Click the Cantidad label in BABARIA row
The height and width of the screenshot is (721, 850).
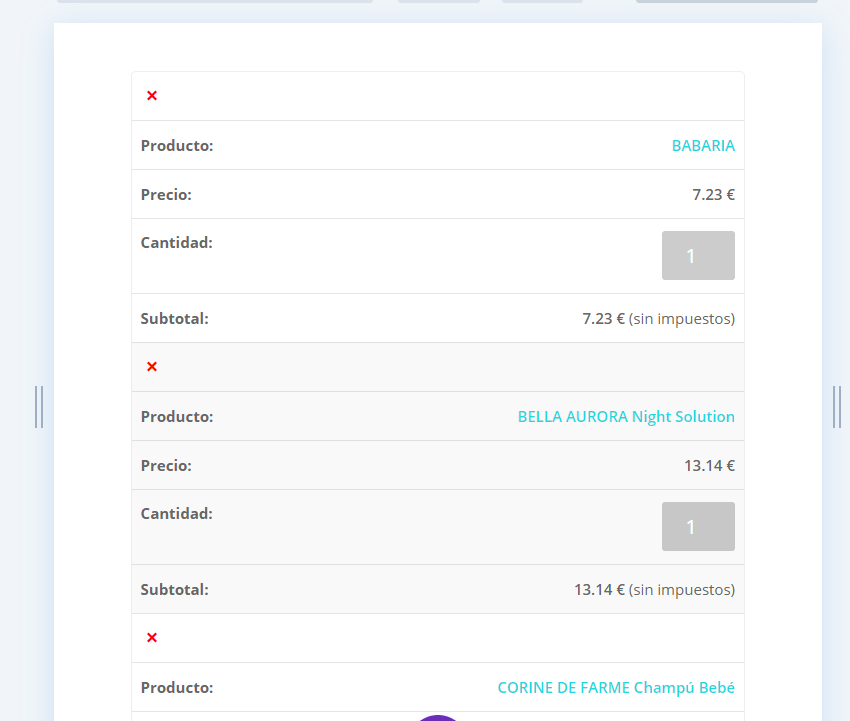click(x=177, y=243)
